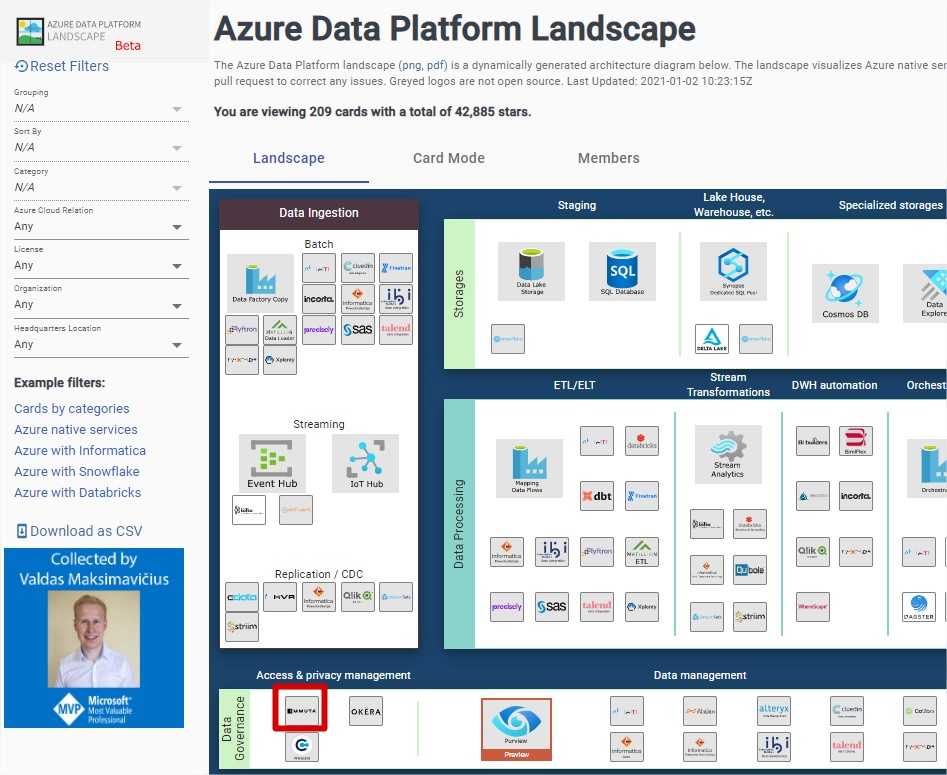Screen dimensions: 947x775
Task: Open the Dagster card
Action: pyautogui.click(x=919, y=607)
